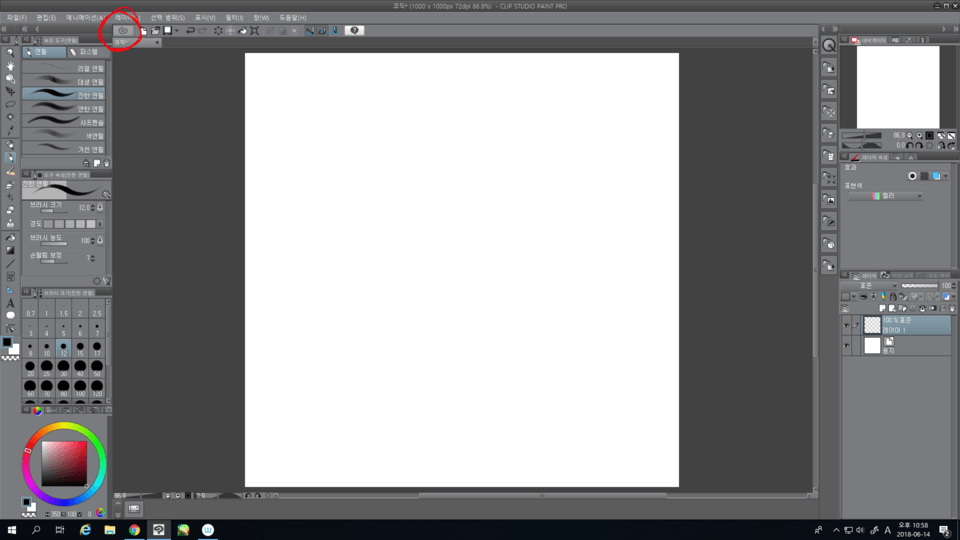Select the Eraser tool
Screen dimensions: 960x540
(x=10, y=210)
